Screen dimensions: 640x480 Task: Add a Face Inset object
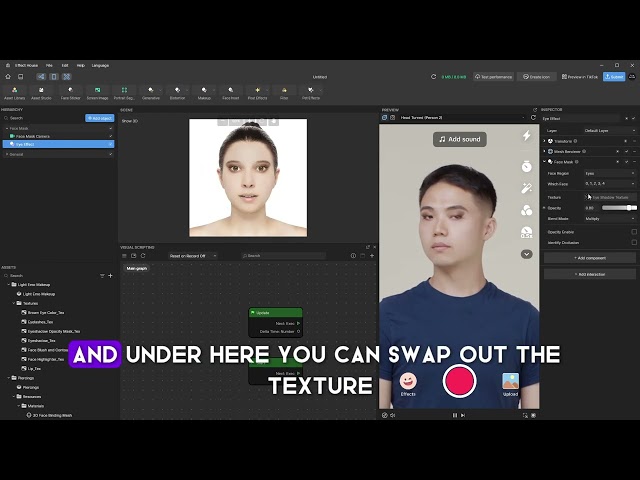(231, 93)
